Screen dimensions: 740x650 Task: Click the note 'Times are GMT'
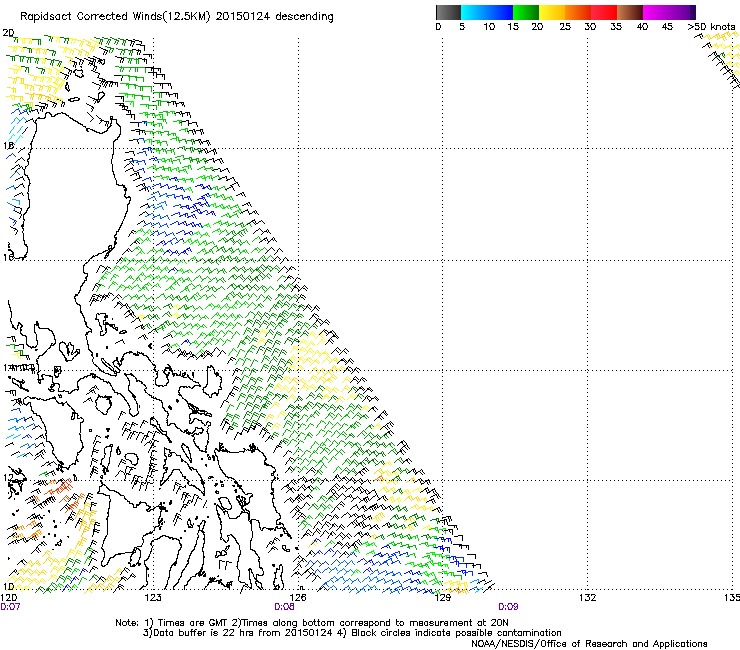tap(192, 623)
